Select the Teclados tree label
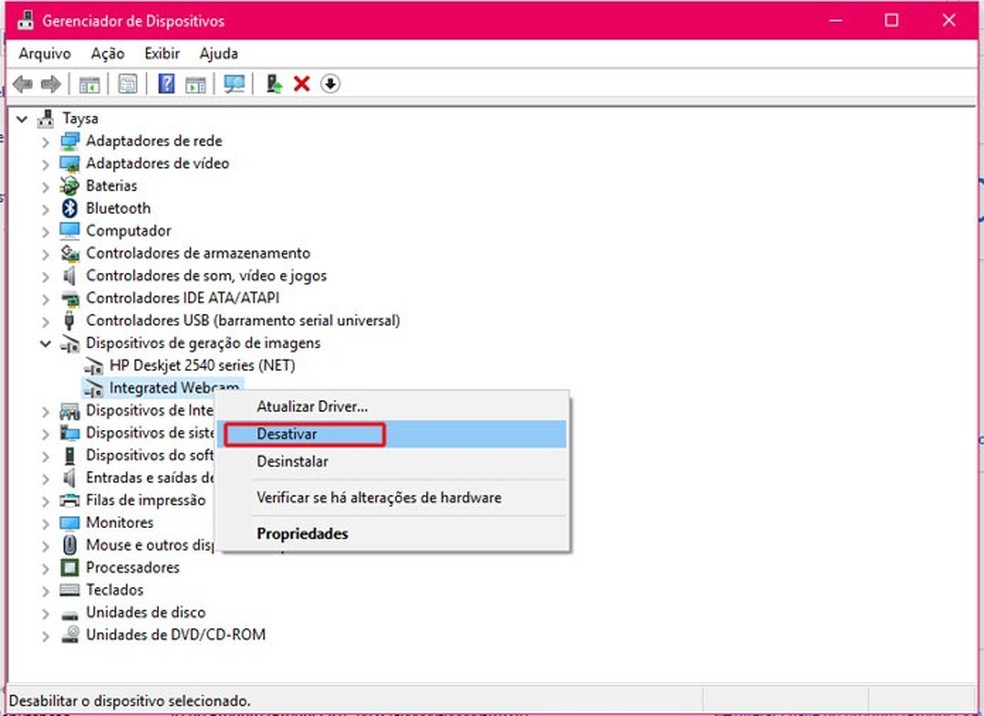 click(x=114, y=590)
